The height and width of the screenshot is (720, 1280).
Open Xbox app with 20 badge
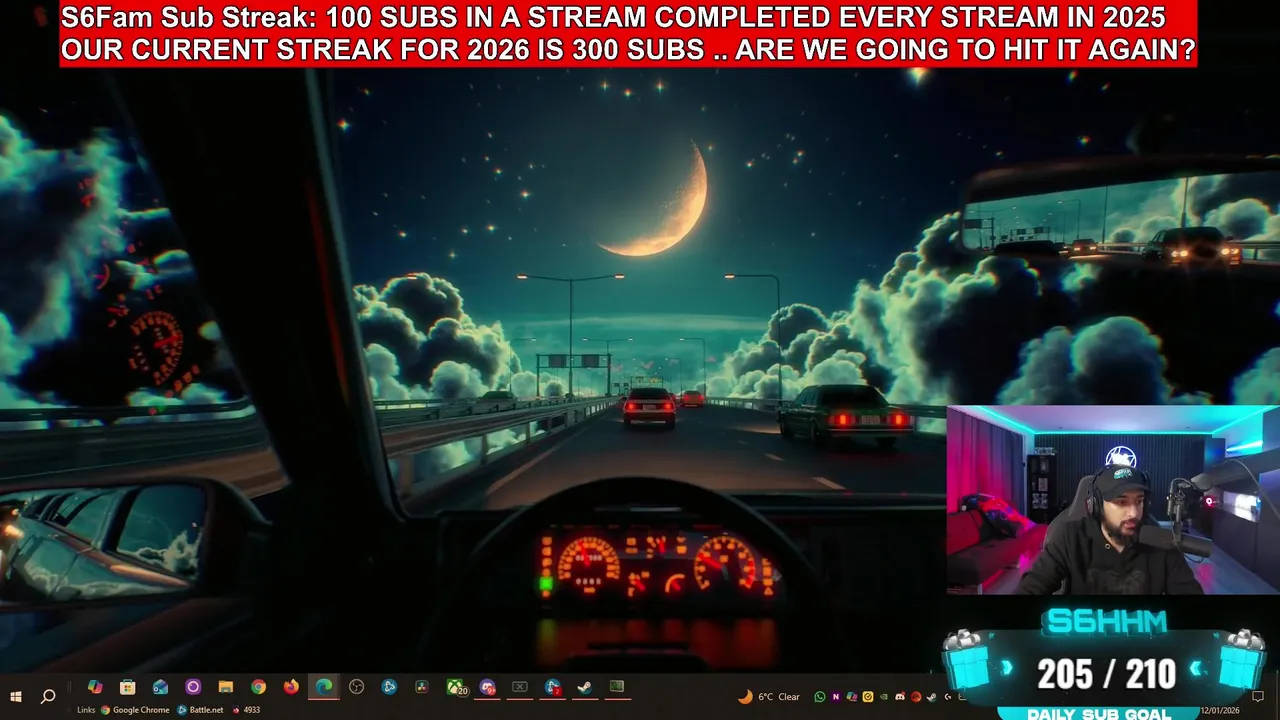(456, 688)
